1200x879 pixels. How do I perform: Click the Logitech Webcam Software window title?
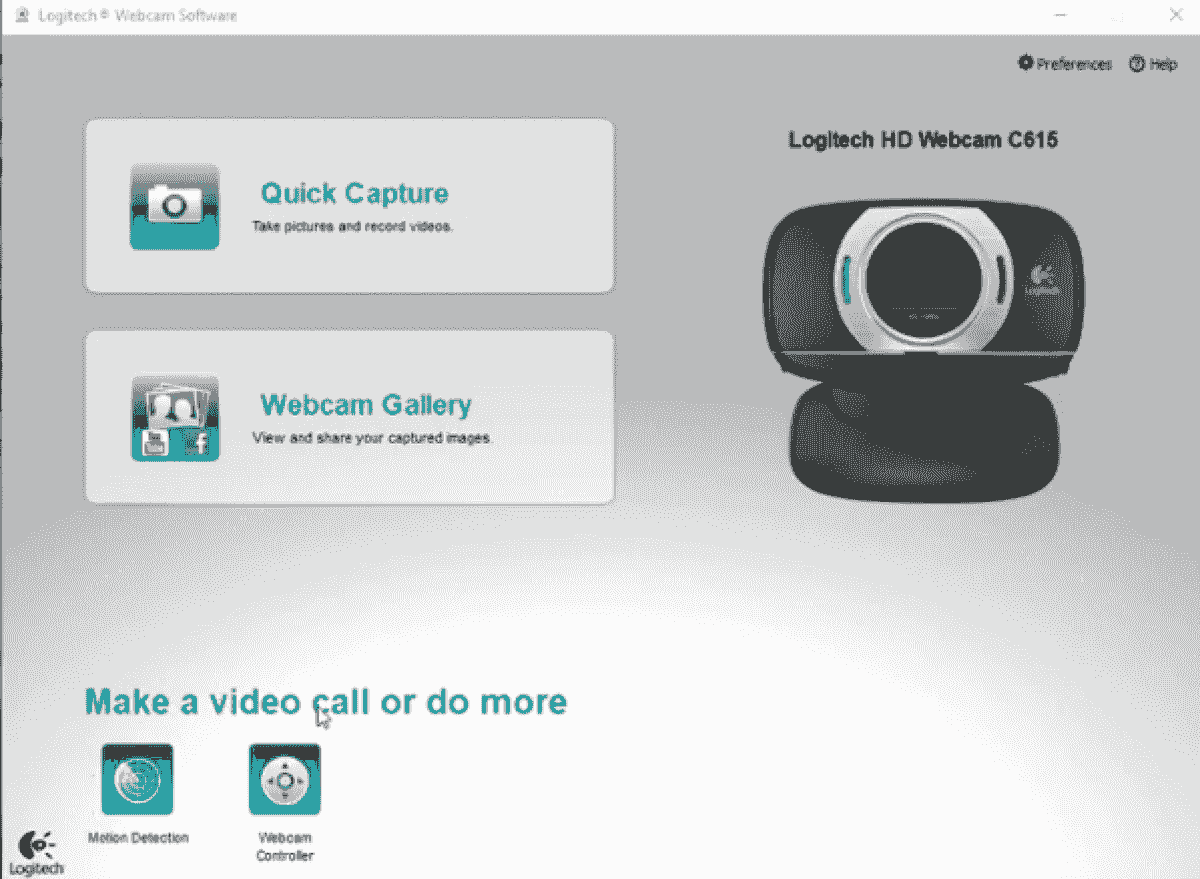click(x=138, y=16)
